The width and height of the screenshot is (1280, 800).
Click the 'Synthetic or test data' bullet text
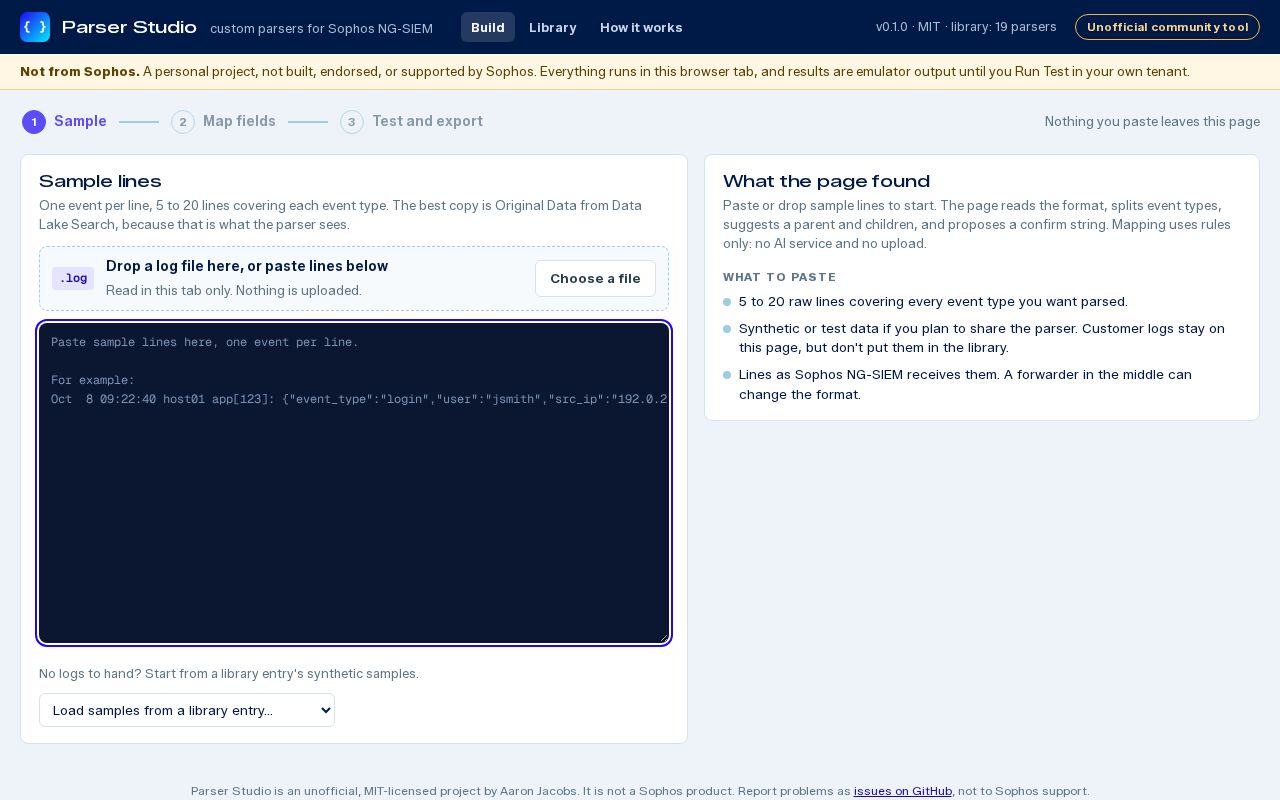[982, 338]
